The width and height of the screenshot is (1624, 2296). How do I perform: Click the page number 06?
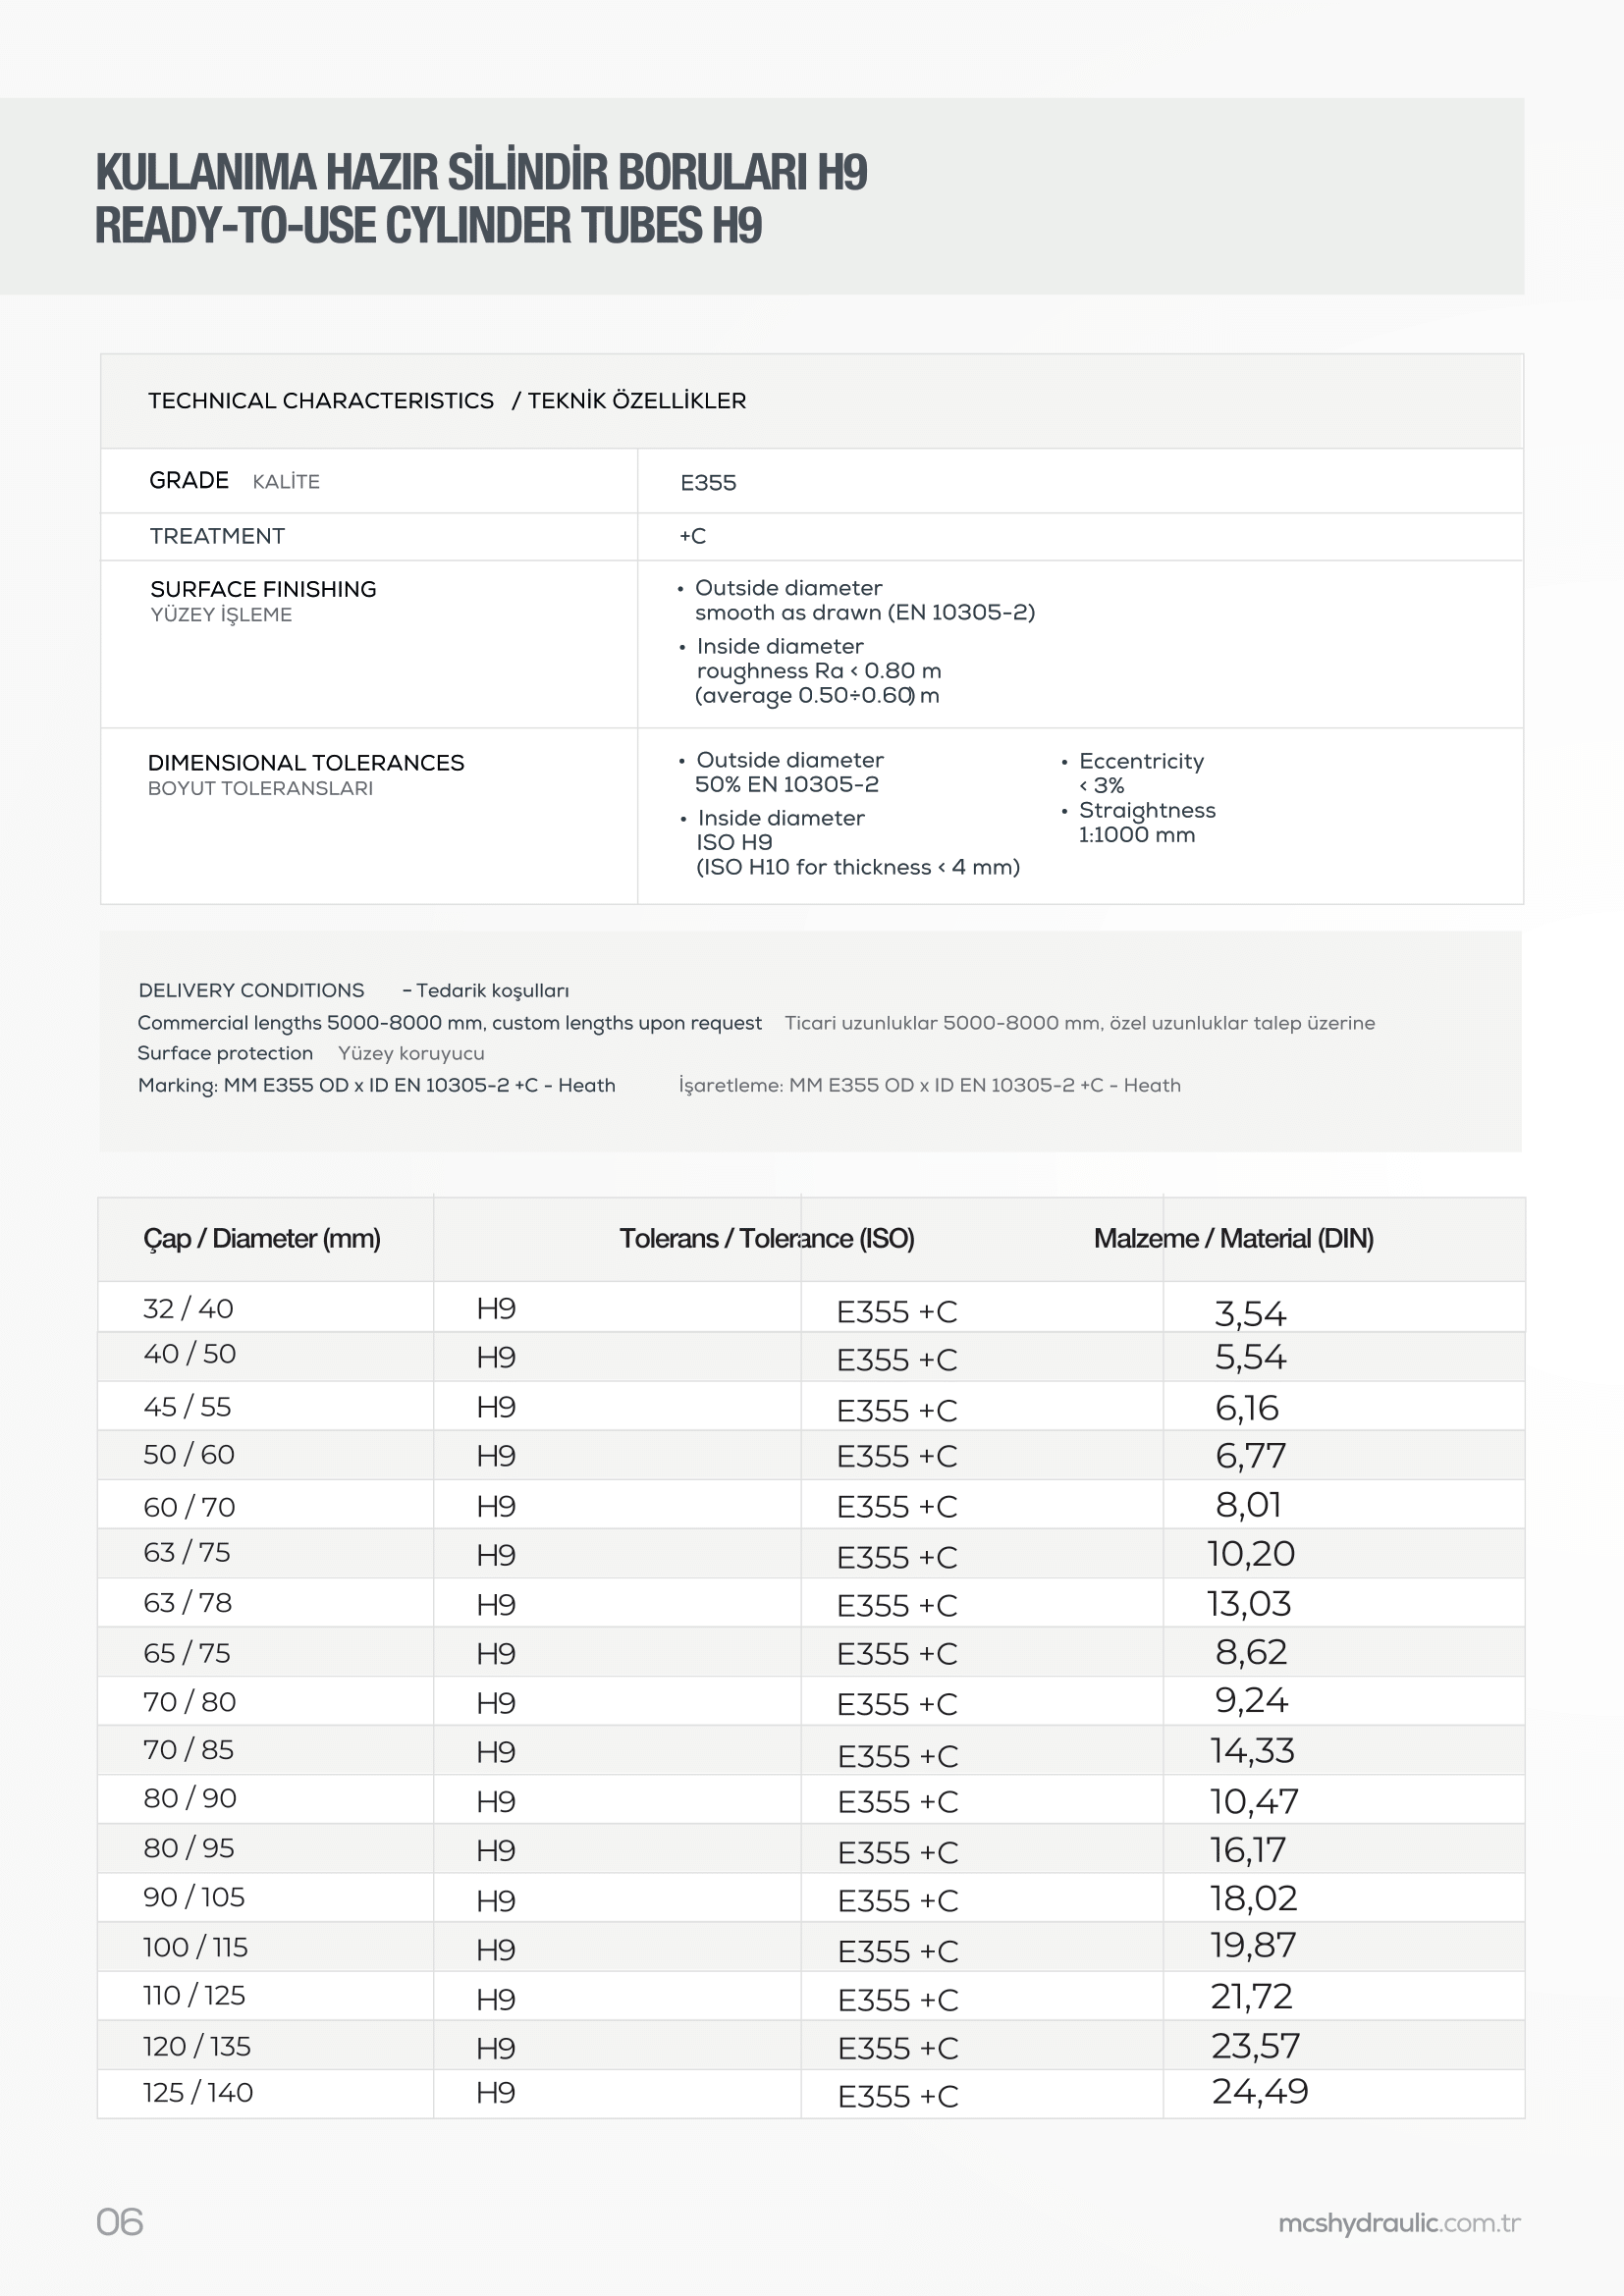coord(120,2222)
